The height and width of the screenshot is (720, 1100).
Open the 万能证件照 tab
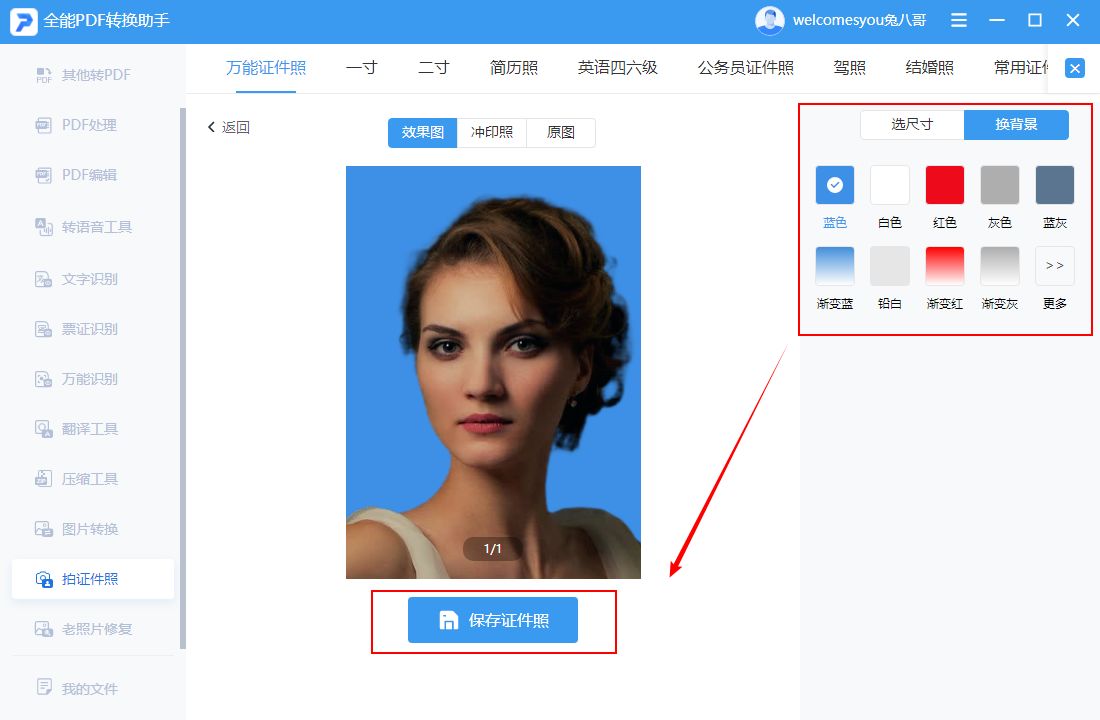(x=266, y=68)
